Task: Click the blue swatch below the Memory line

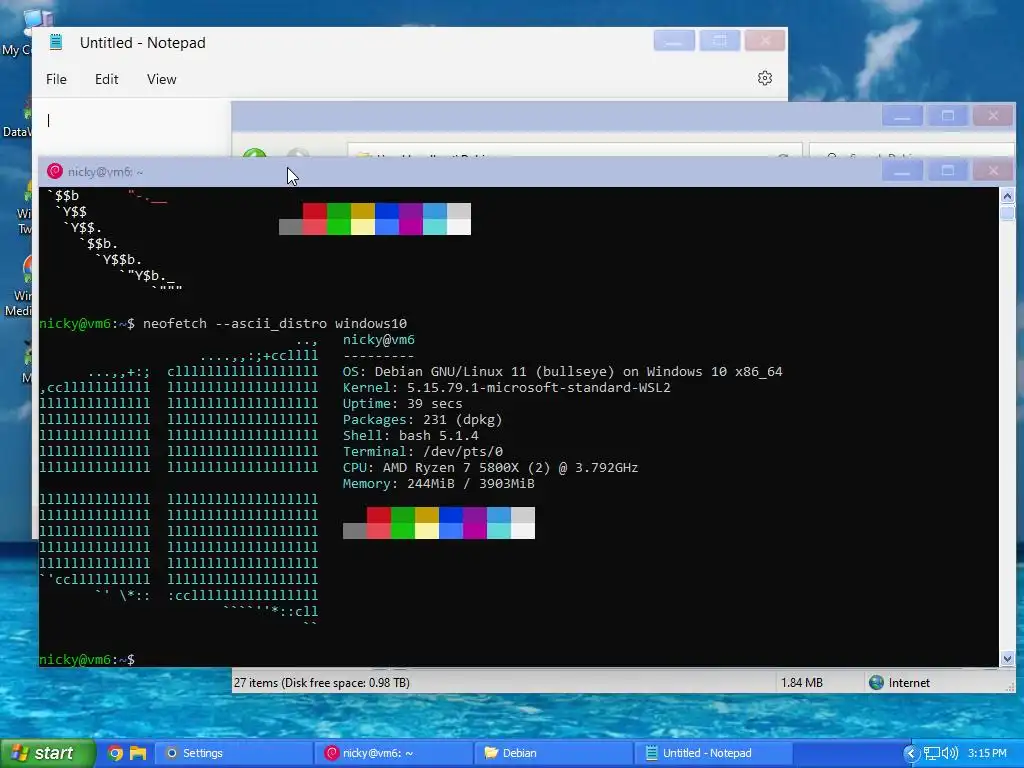Action: pyautogui.click(x=451, y=515)
